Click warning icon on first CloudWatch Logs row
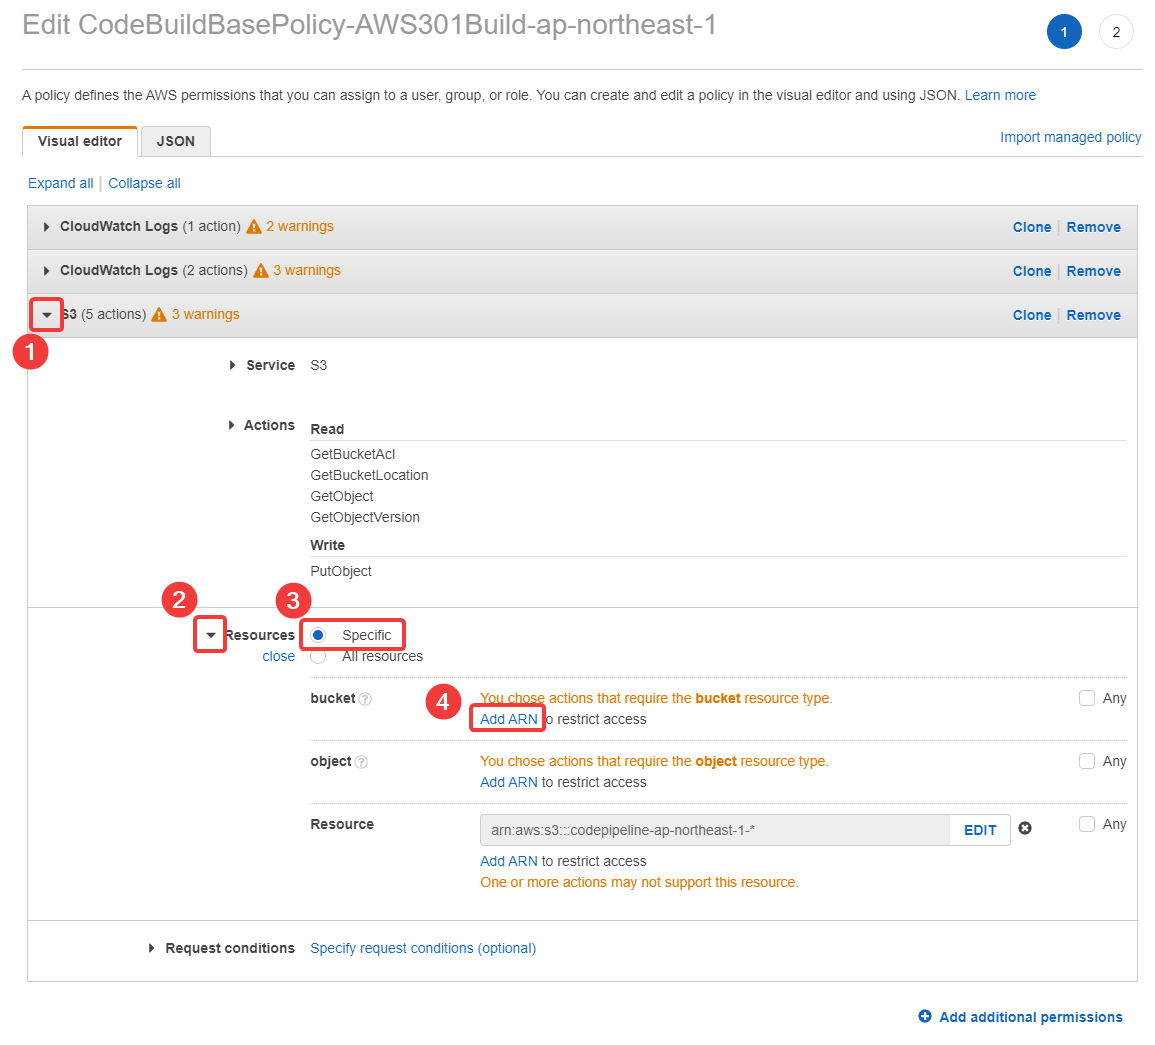 254,227
